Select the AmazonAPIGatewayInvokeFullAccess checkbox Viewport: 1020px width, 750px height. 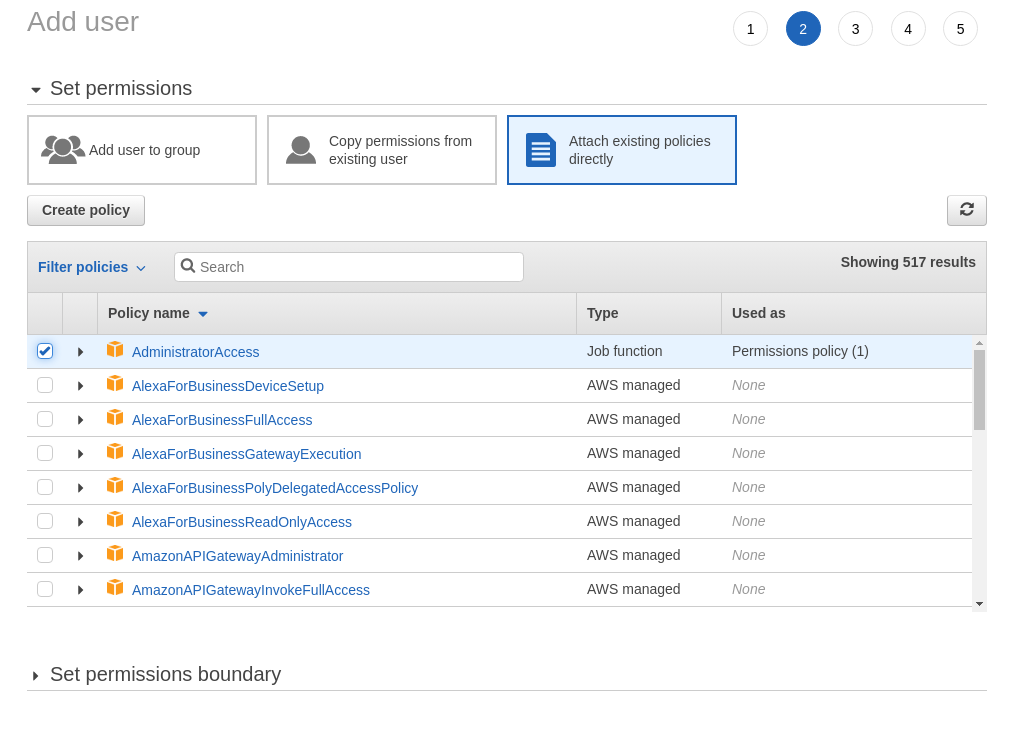[45, 589]
